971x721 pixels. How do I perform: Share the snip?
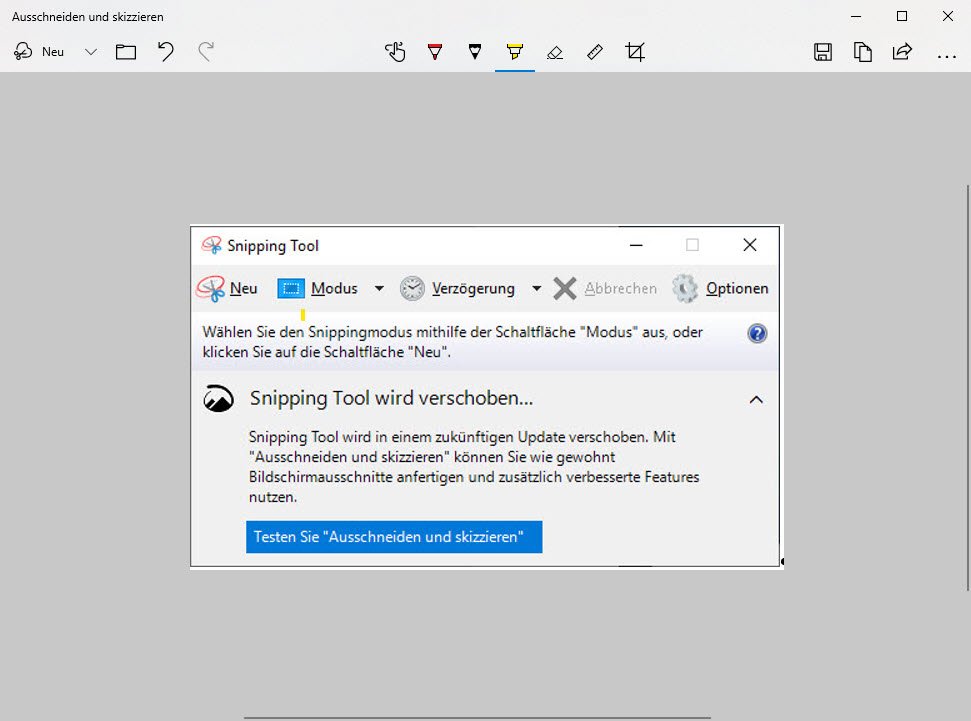[902, 52]
